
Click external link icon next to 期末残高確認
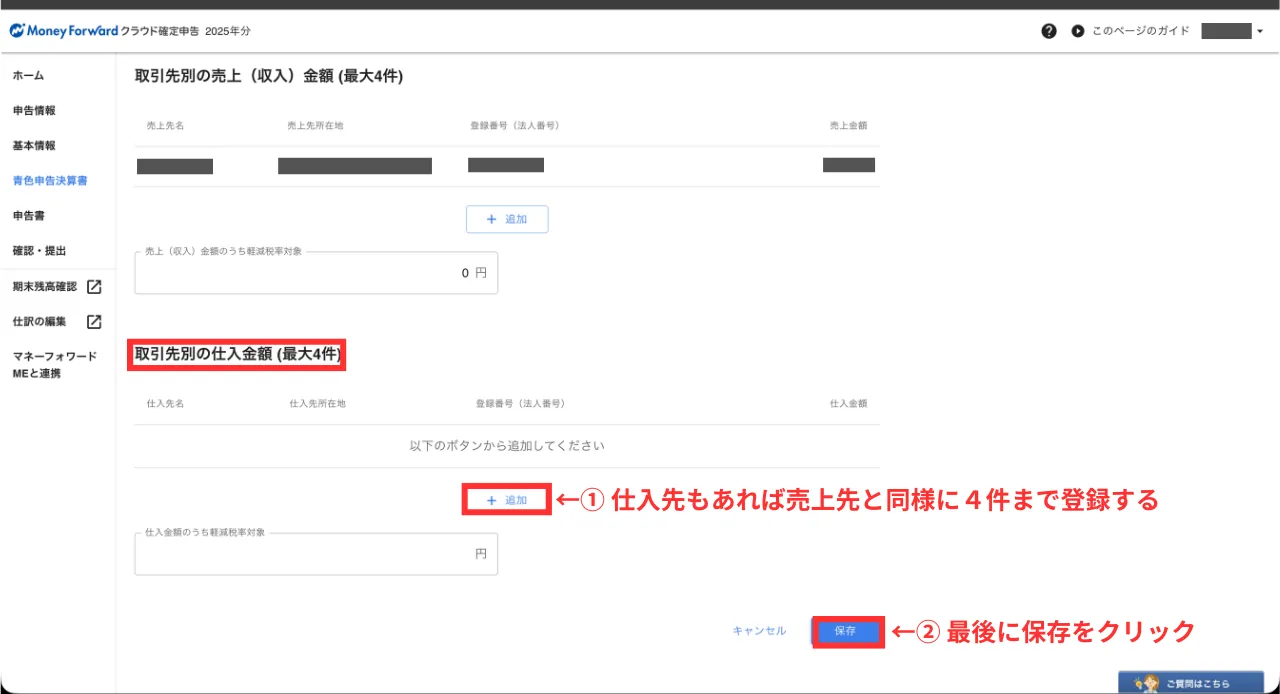94,287
